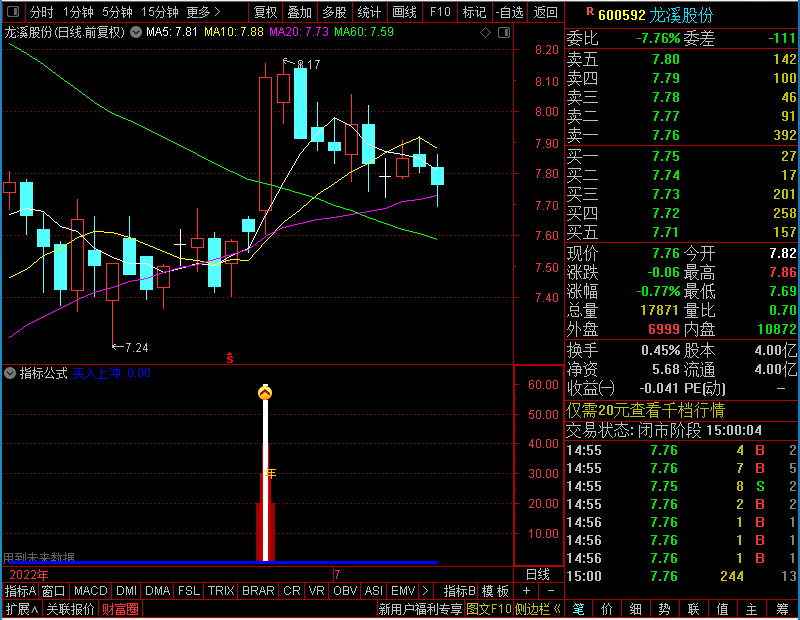Select the 指标B tab

[x=460, y=591]
